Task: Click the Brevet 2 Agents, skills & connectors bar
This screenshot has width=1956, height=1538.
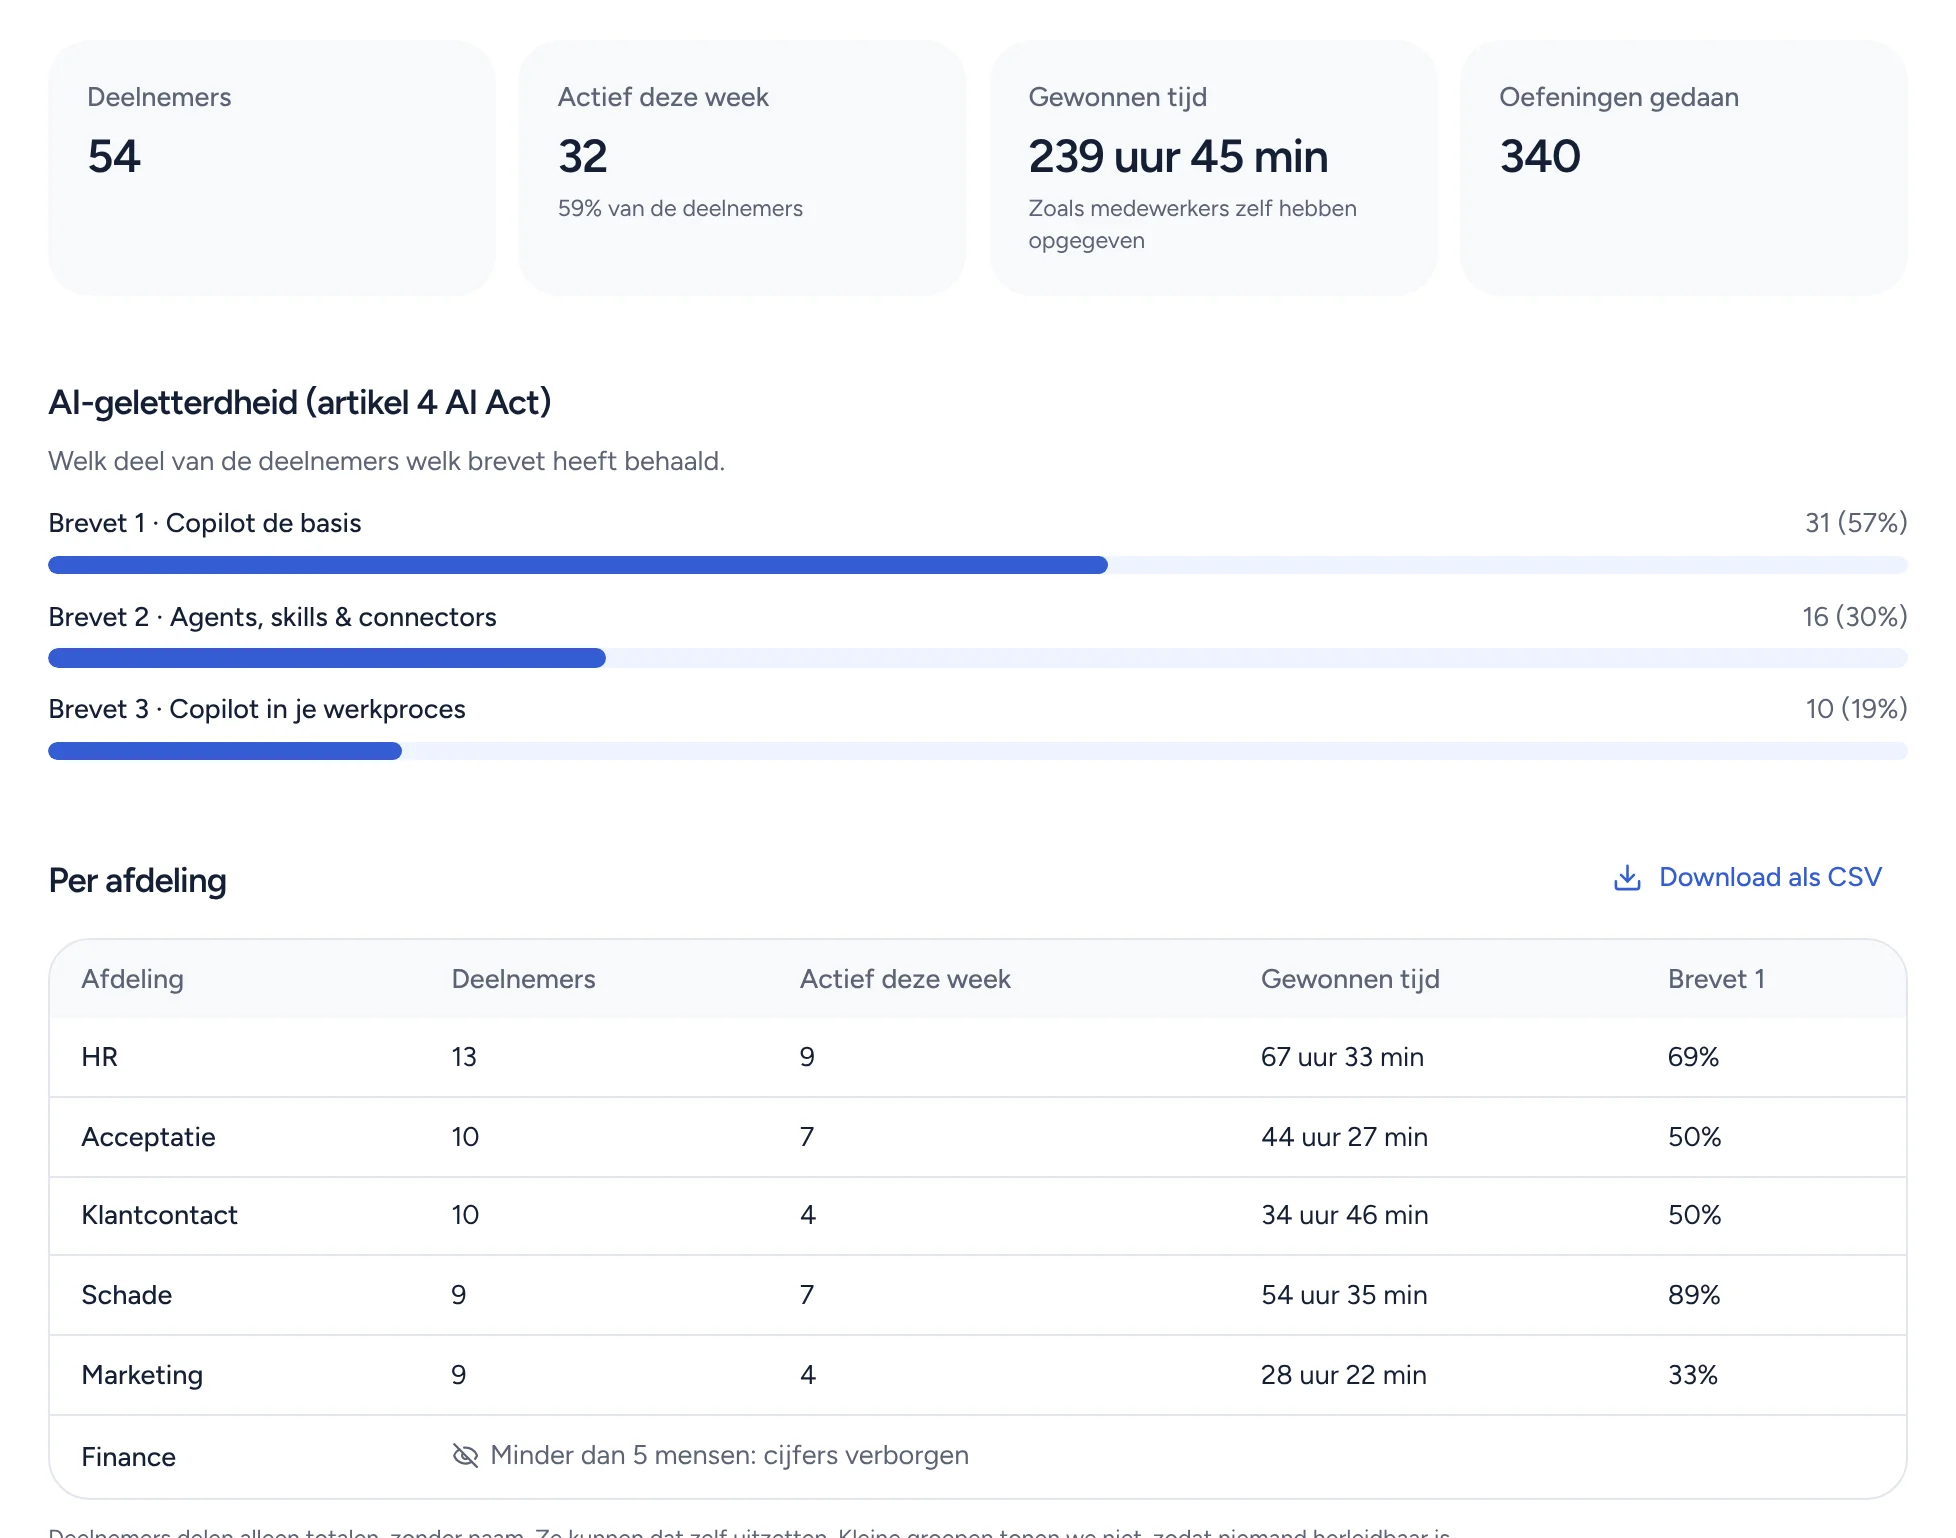Action: pyautogui.click(x=978, y=658)
